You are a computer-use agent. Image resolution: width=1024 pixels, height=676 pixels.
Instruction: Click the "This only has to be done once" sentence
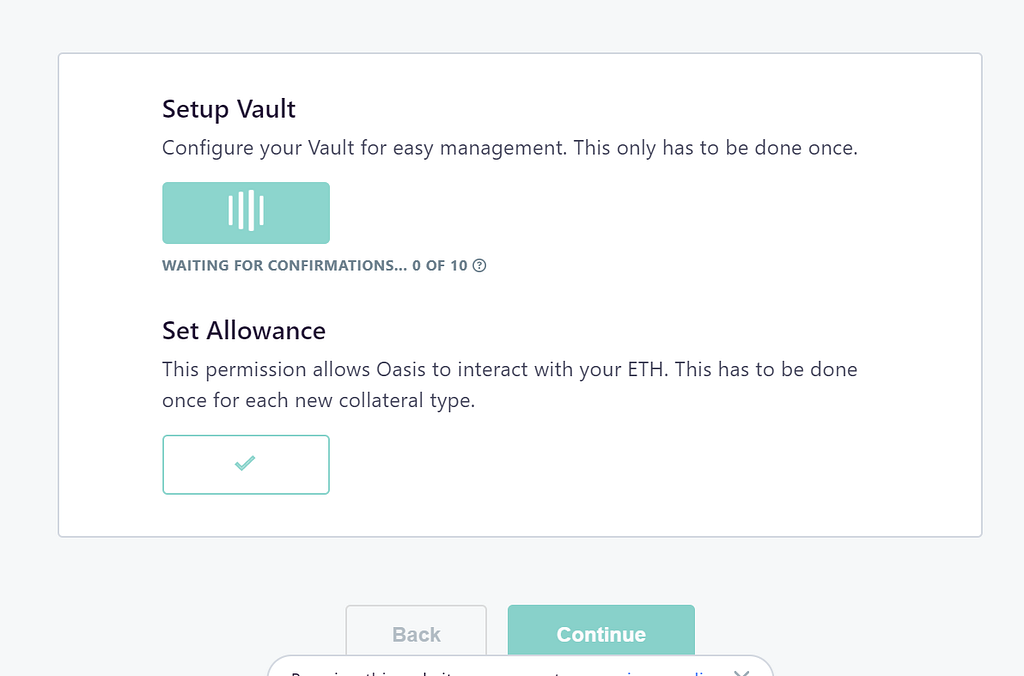(x=716, y=148)
